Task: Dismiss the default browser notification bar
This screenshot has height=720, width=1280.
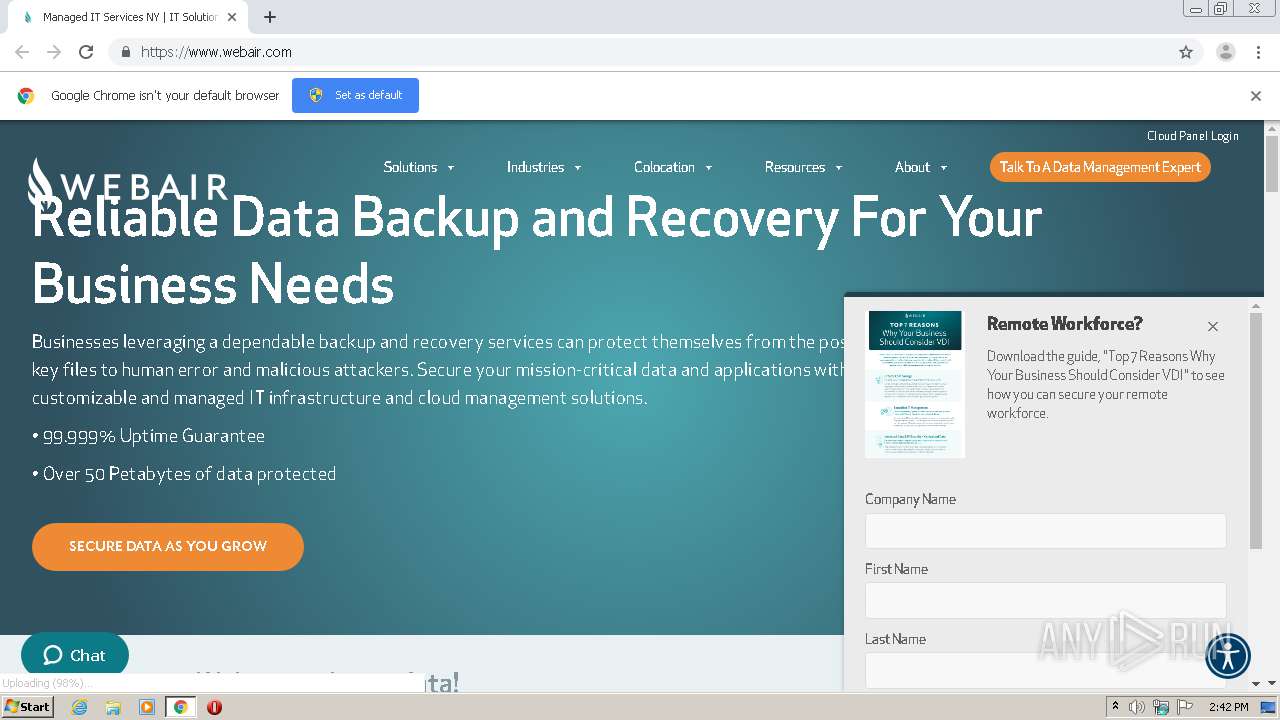Action: click(x=1256, y=96)
